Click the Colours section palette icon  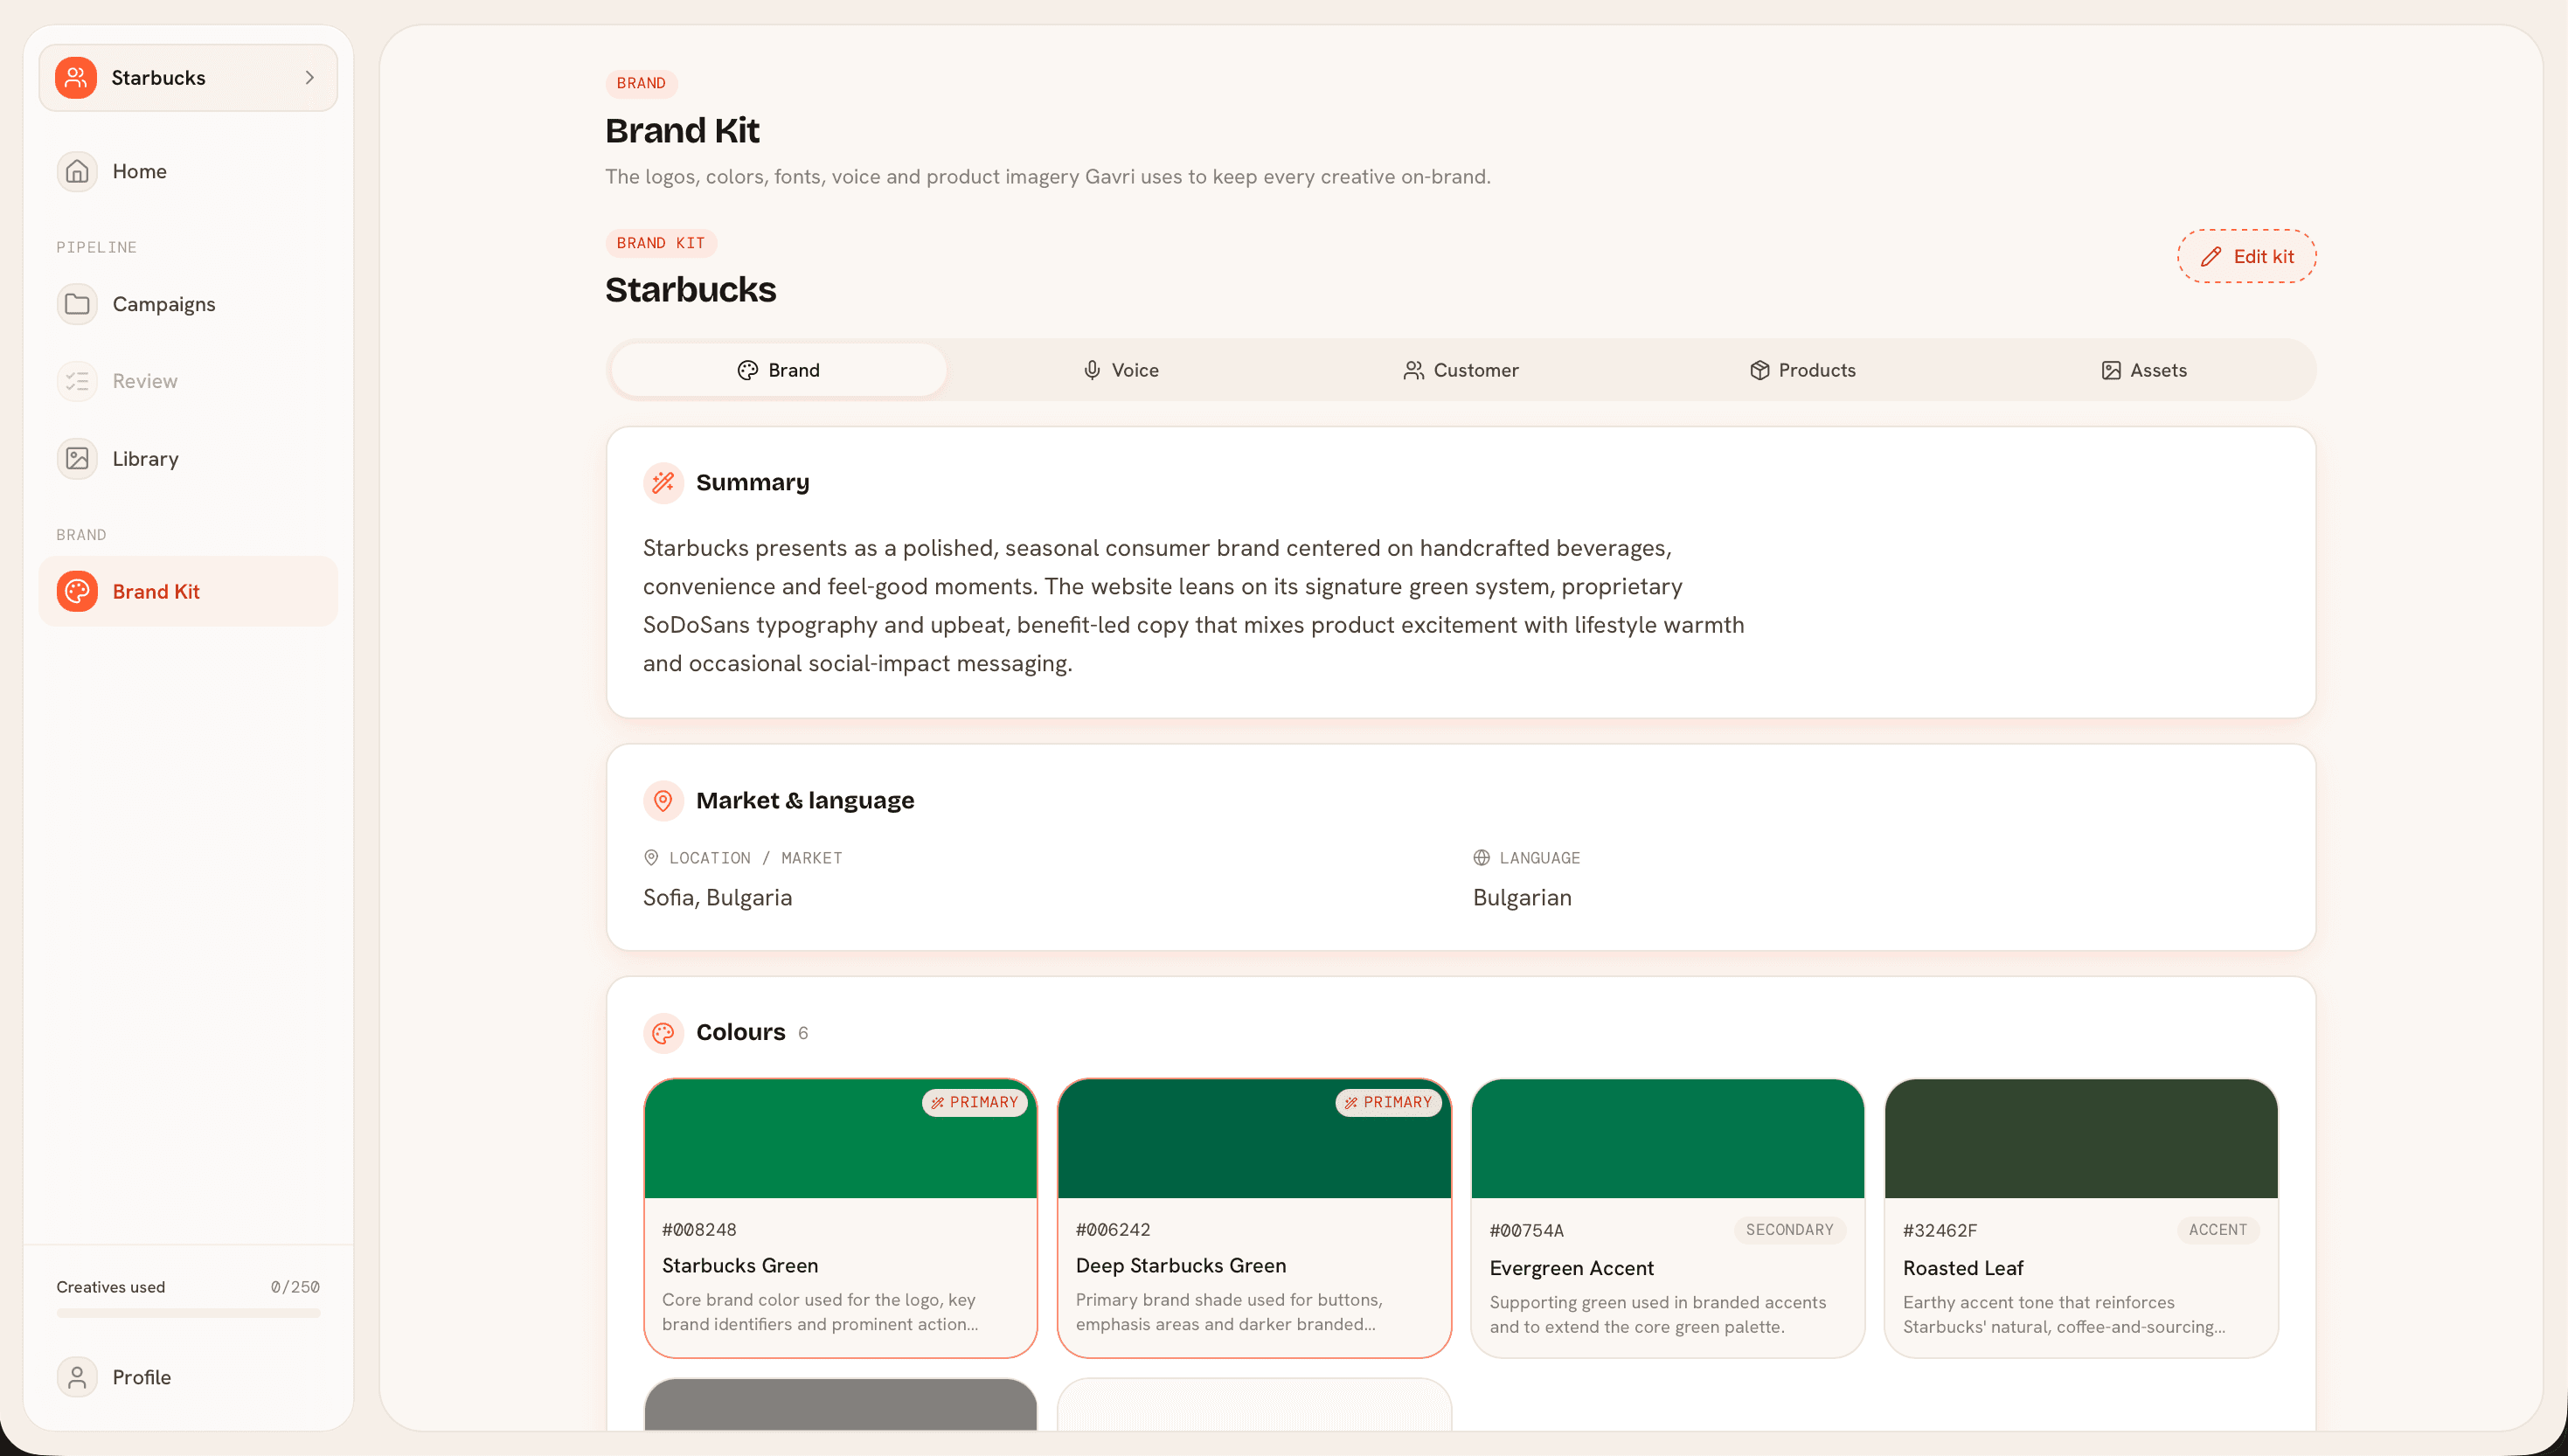pos(663,1033)
